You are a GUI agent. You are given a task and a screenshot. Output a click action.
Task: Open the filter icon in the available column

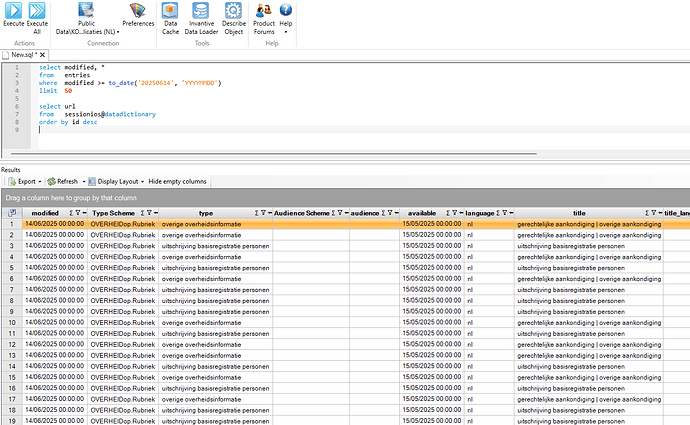(455, 213)
